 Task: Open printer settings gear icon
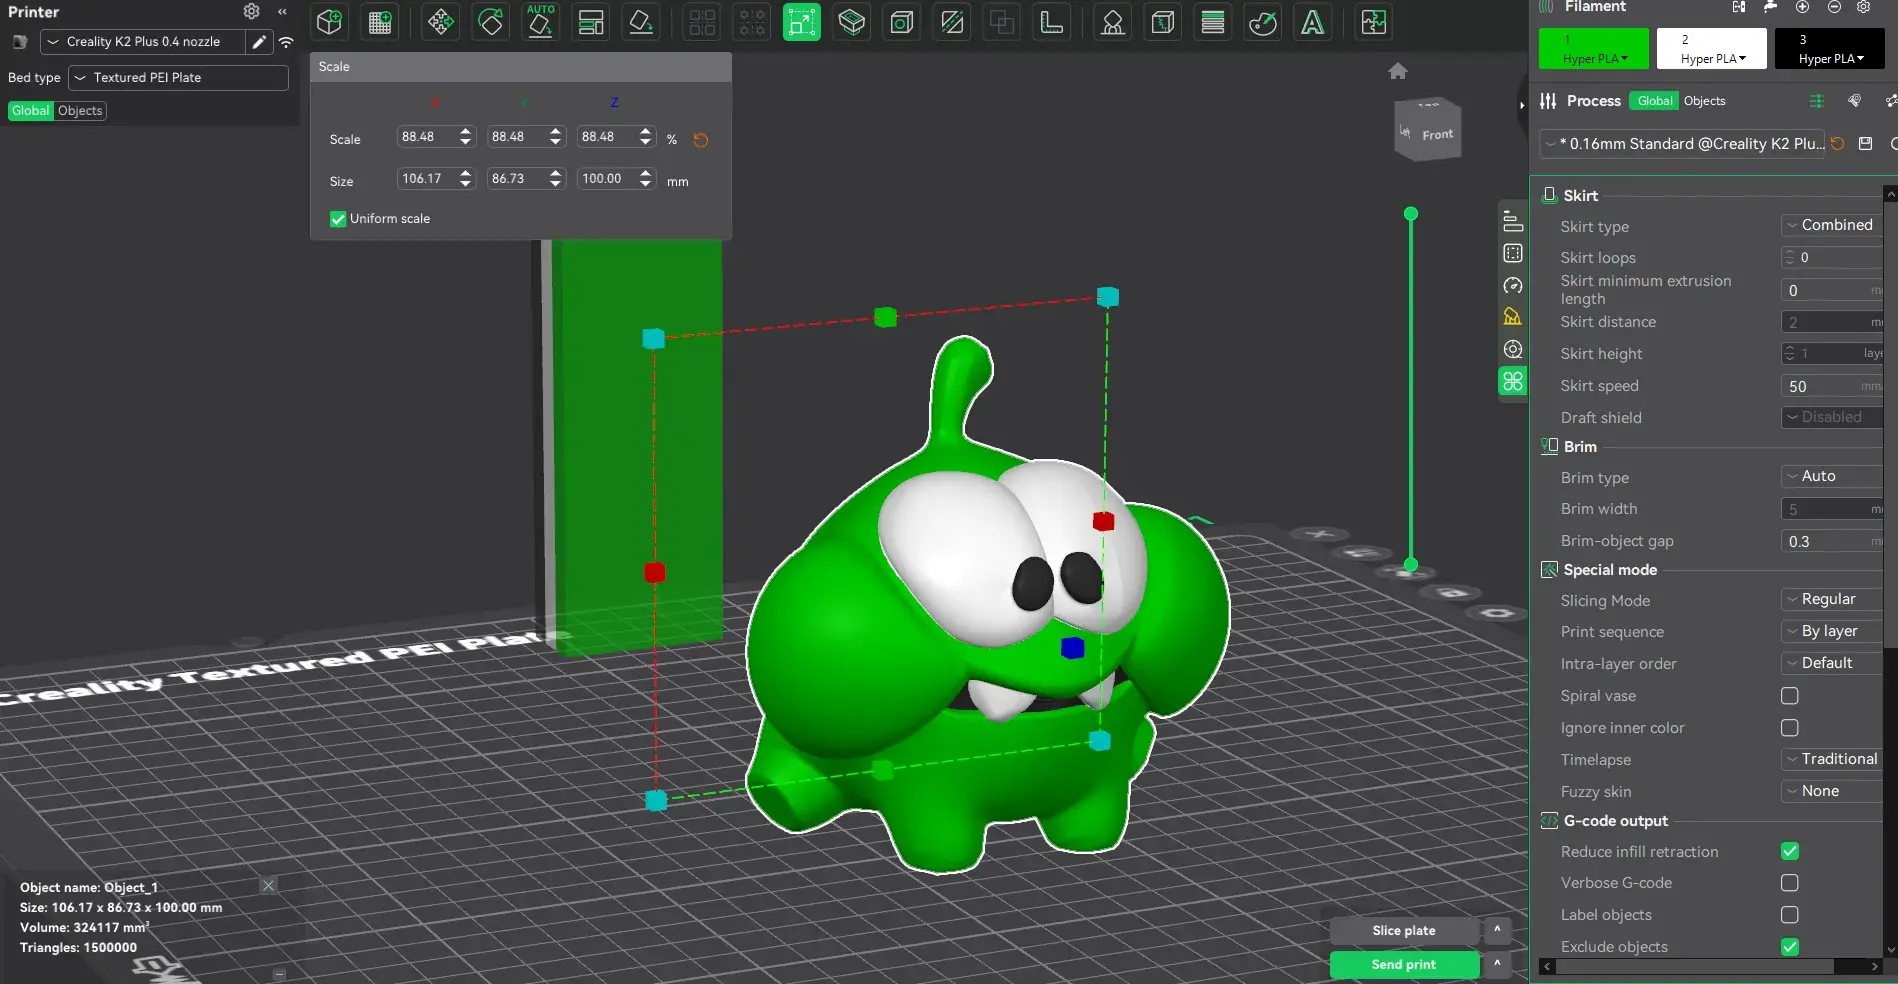point(251,11)
